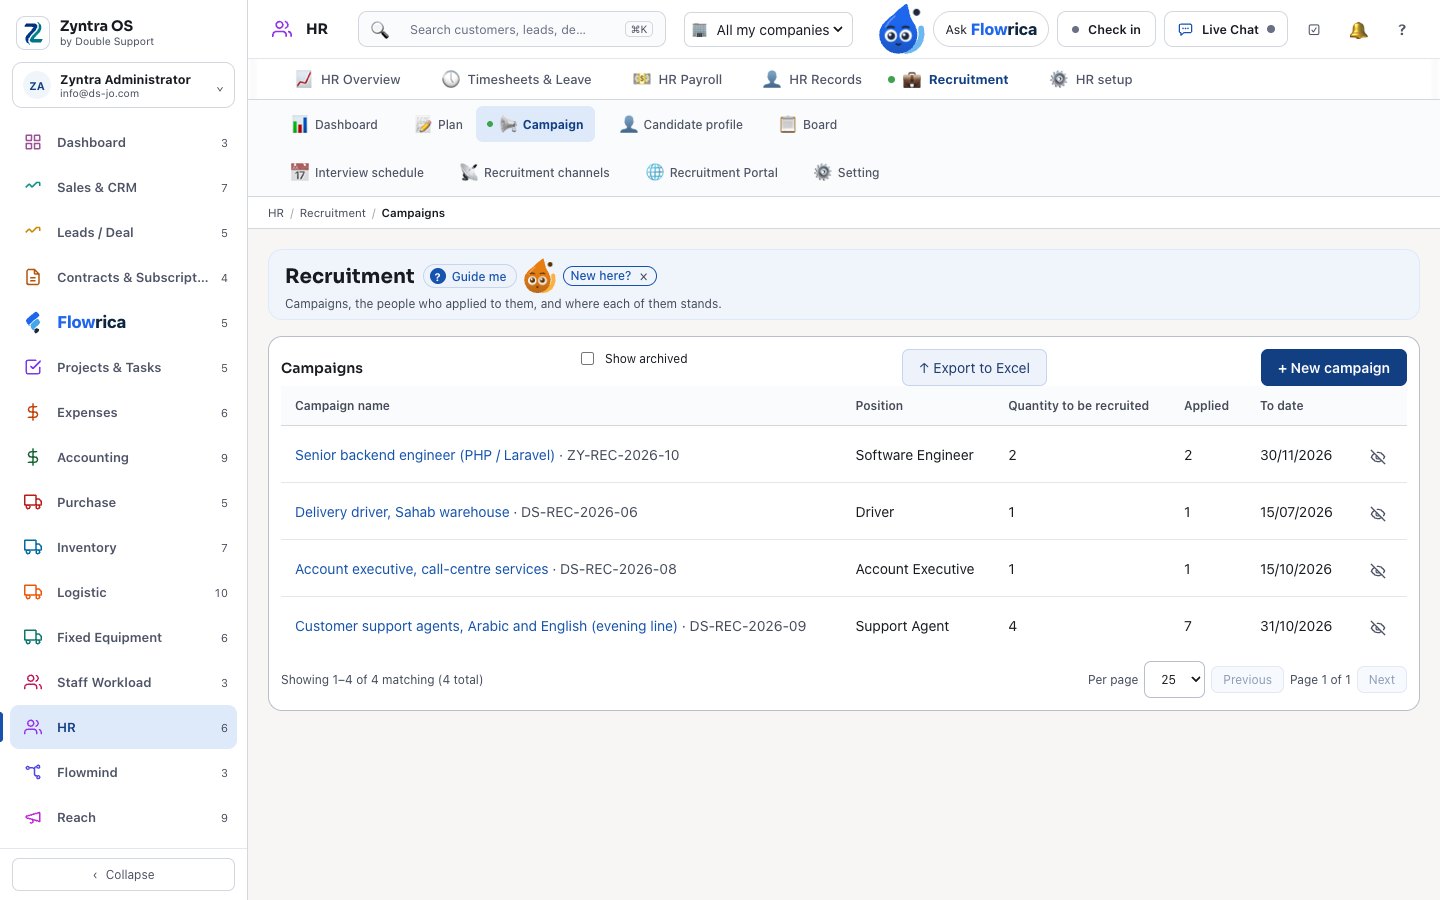Open the Expenses sidebar item
The width and height of the screenshot is (1440, 900).
pyautogui.click(x=124, y=413)
